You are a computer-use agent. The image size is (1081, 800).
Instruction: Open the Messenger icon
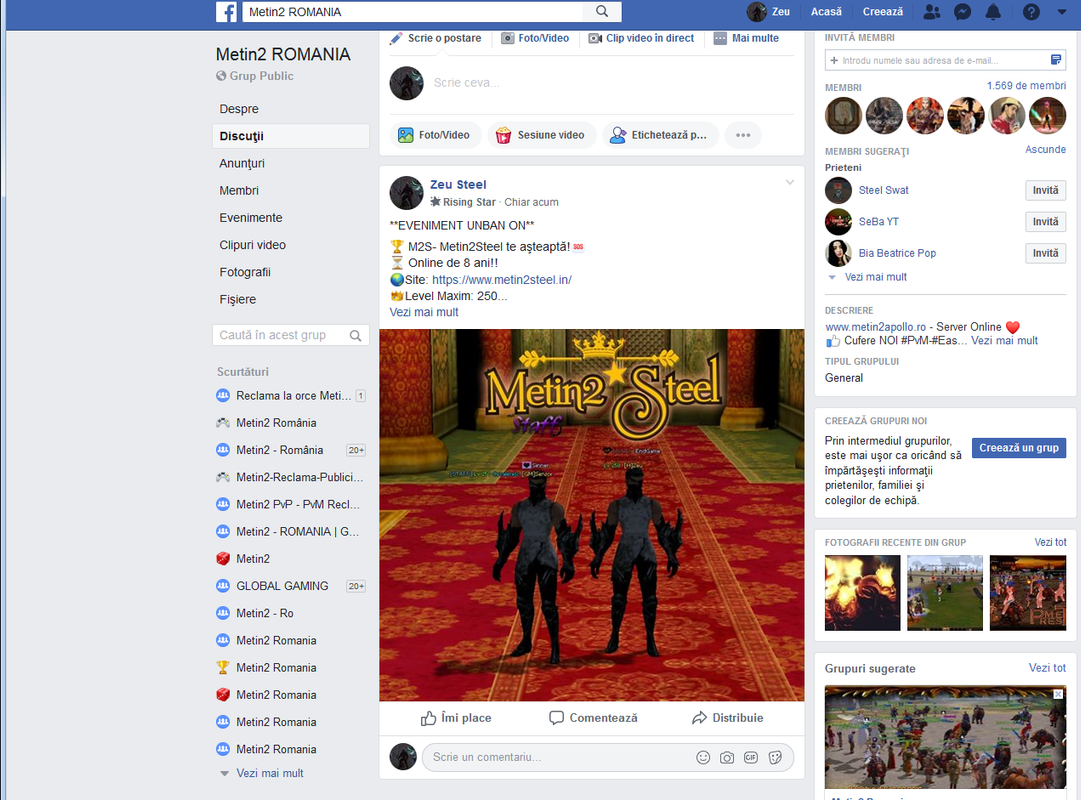click(x=962, y=12)
